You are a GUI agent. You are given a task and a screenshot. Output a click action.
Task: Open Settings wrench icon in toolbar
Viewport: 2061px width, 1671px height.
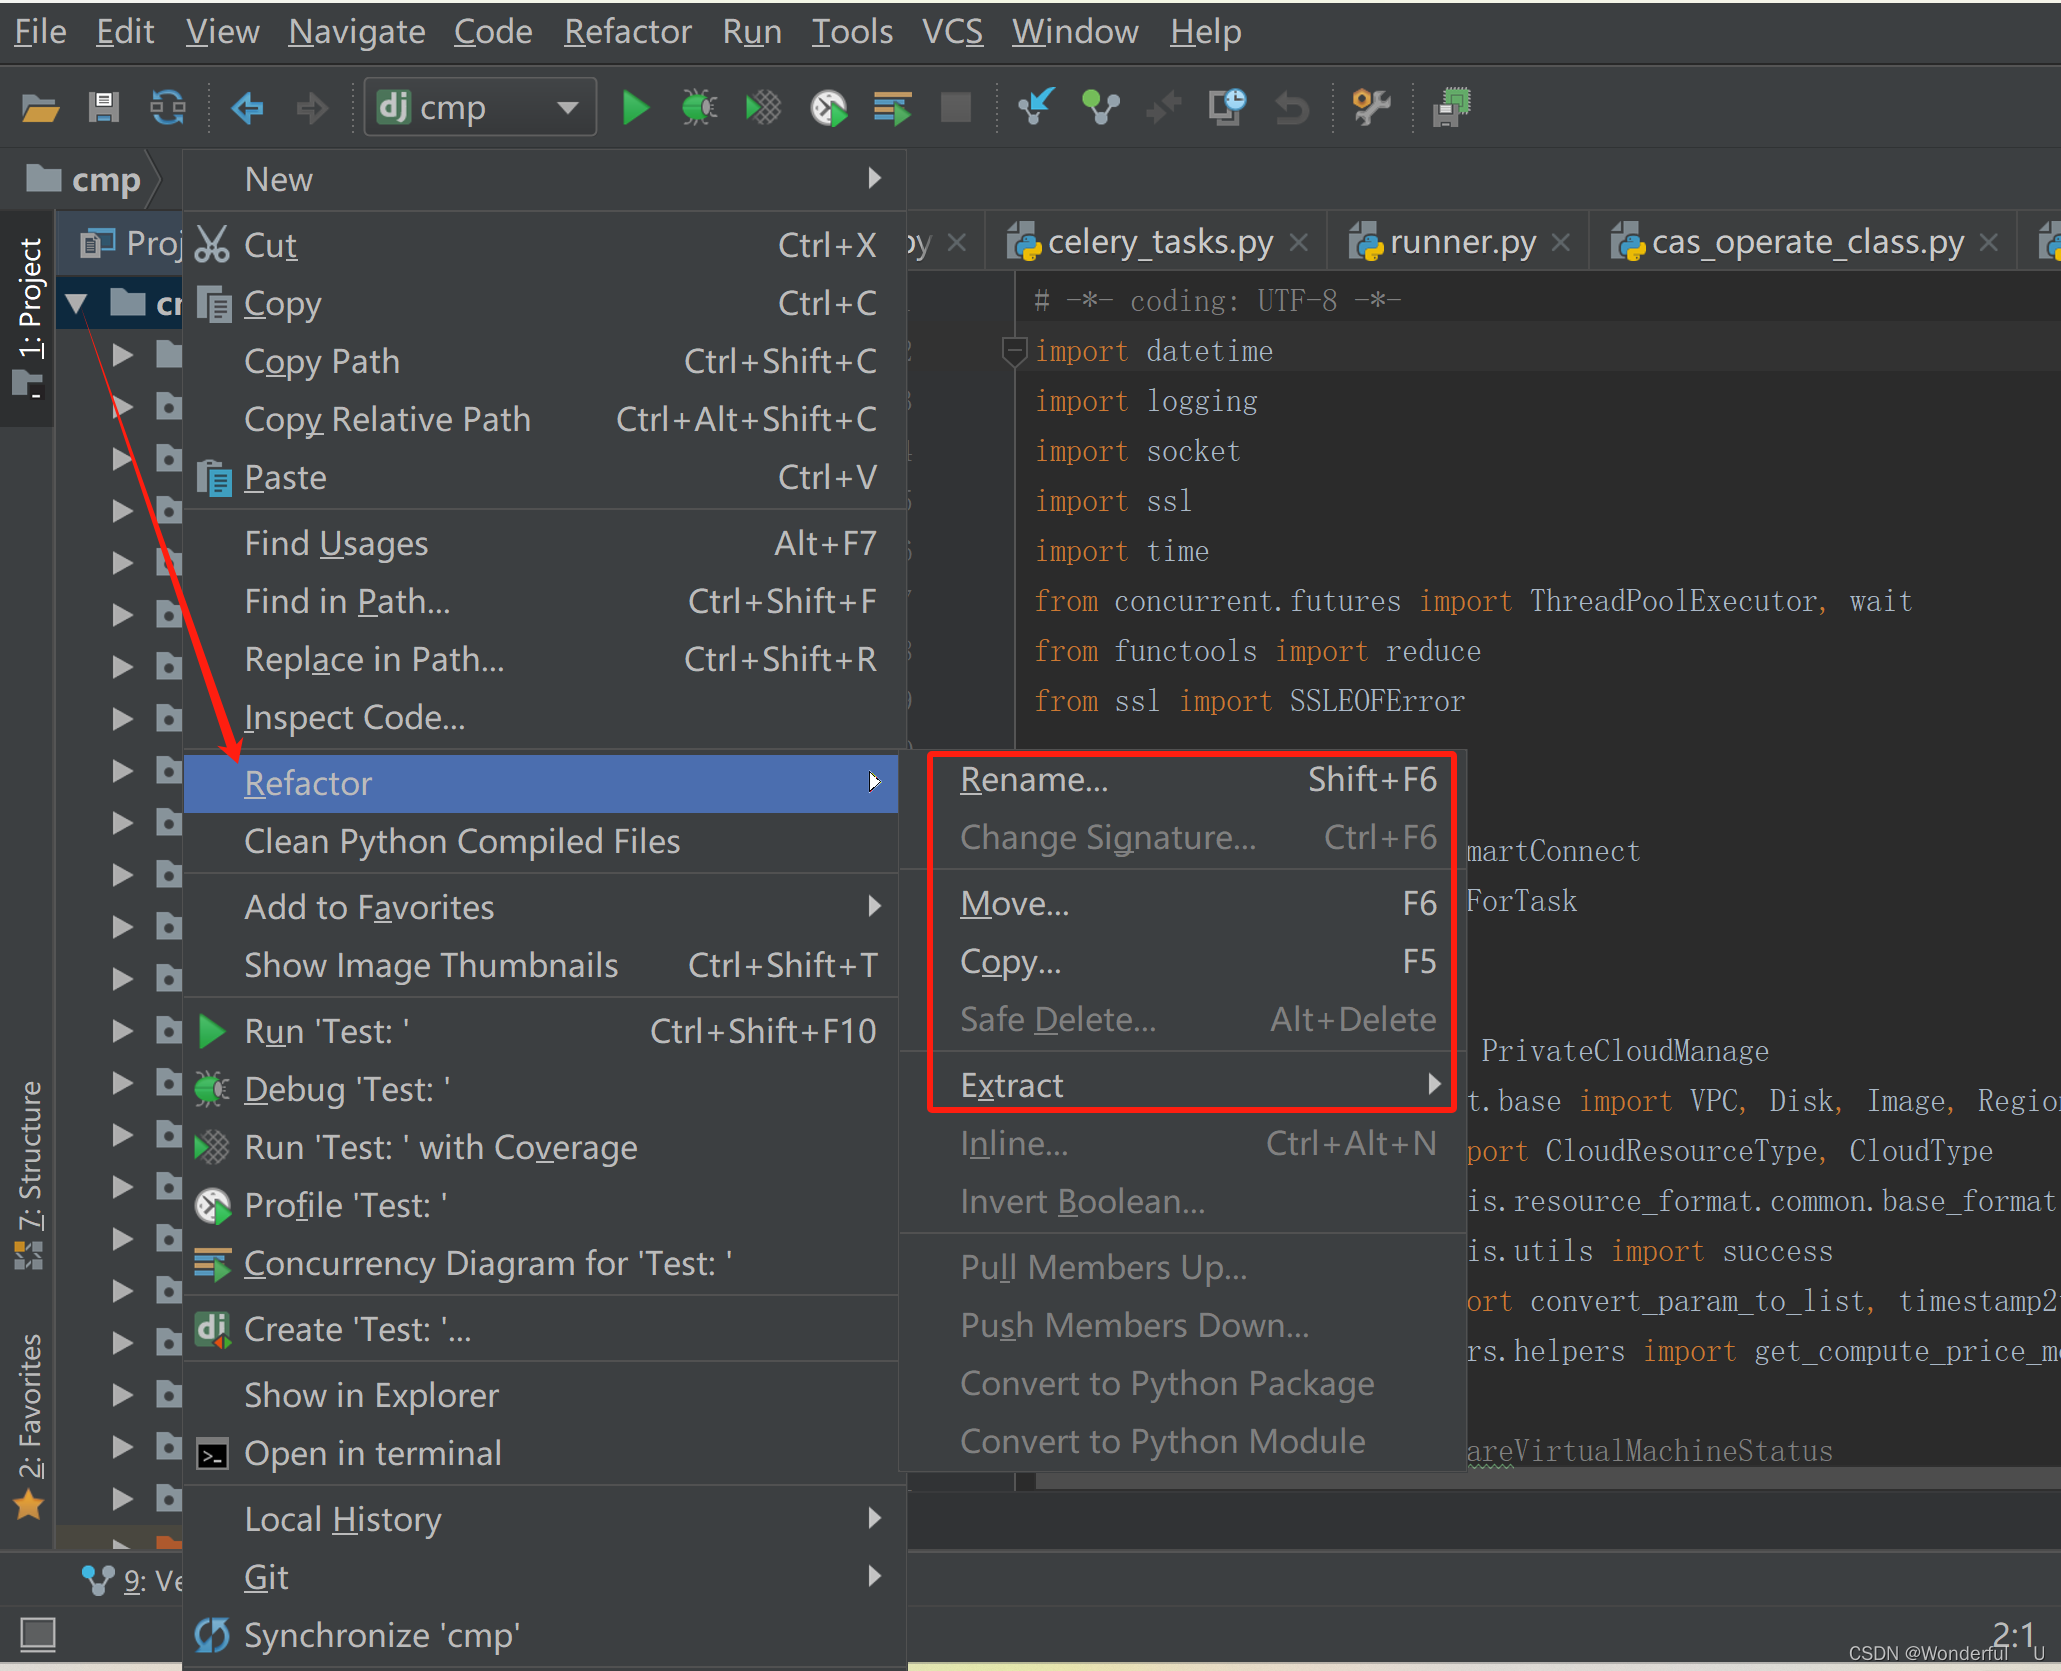click(1370, 106)
